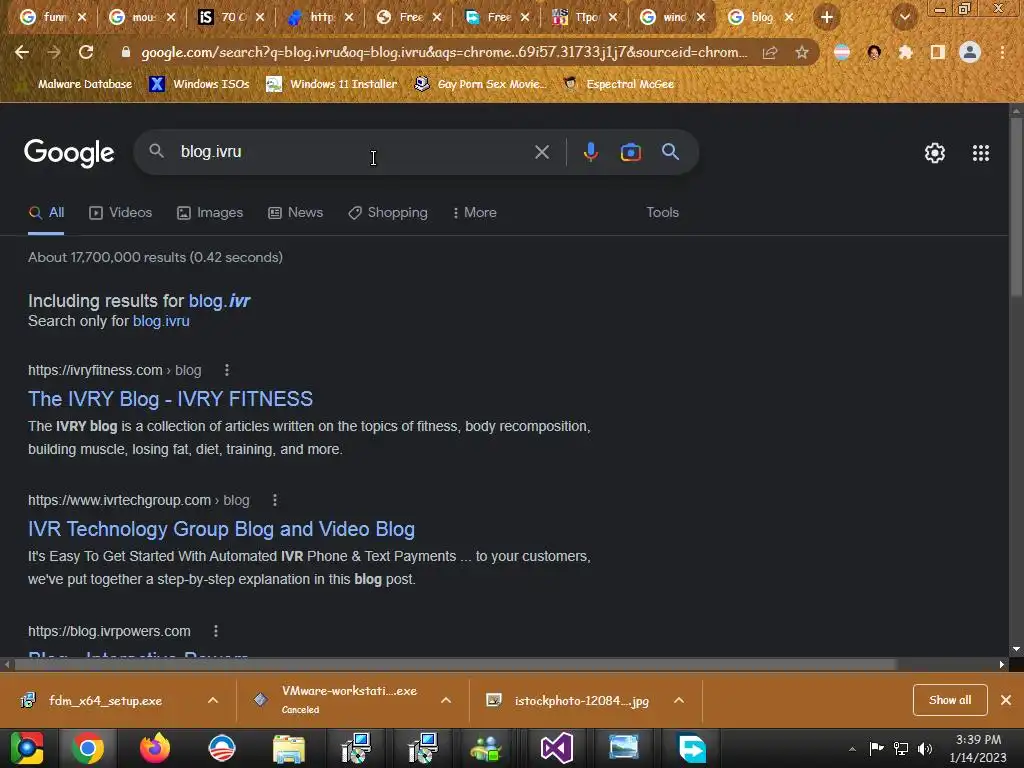Reload the current Google search page
The image size is (1024, 768).
[86, 52]
